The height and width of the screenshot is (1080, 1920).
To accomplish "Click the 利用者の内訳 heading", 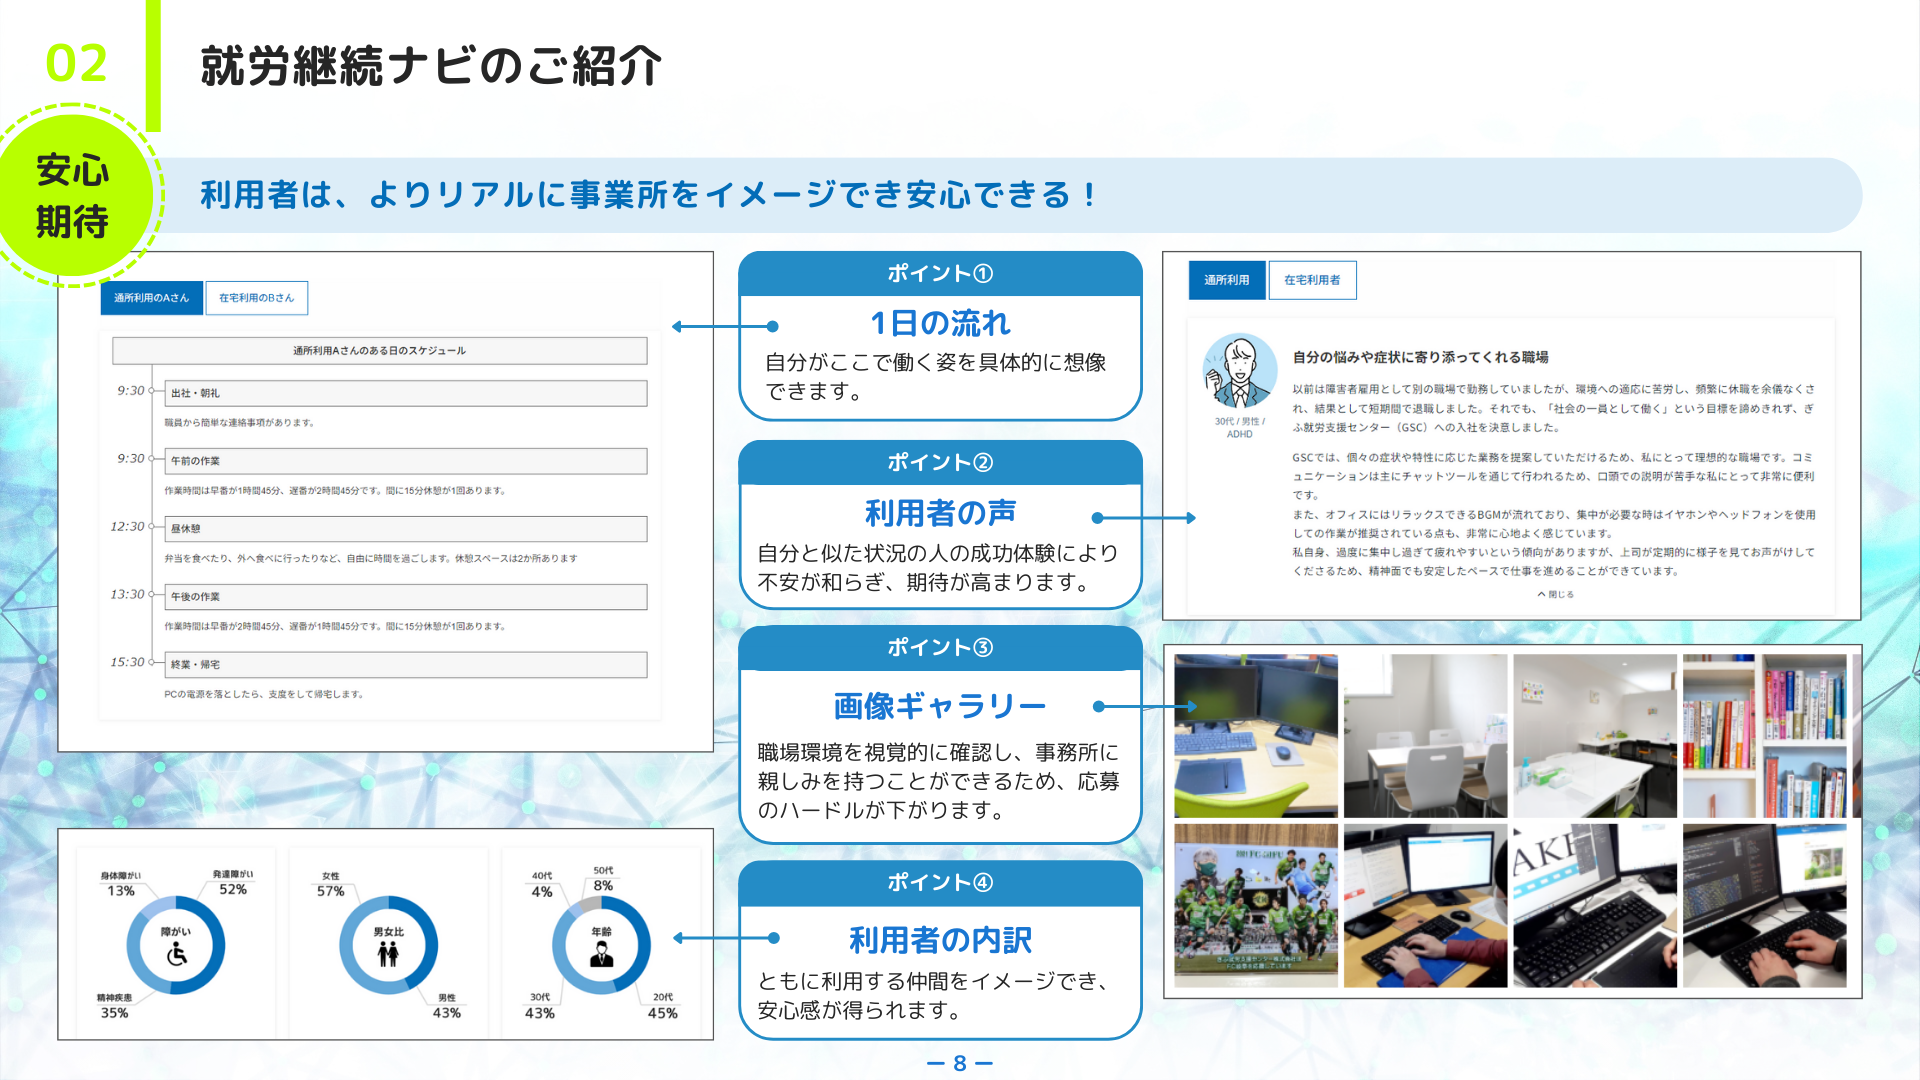I will [x=940, y=940].
